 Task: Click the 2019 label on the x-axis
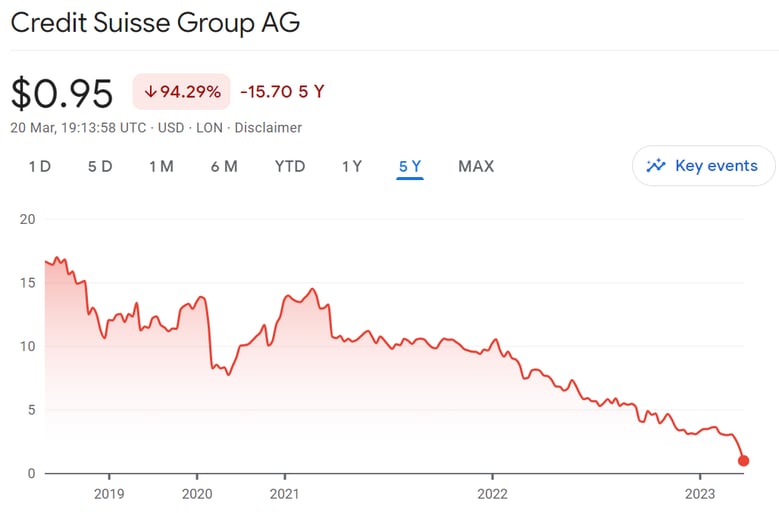tap(108, 493)
